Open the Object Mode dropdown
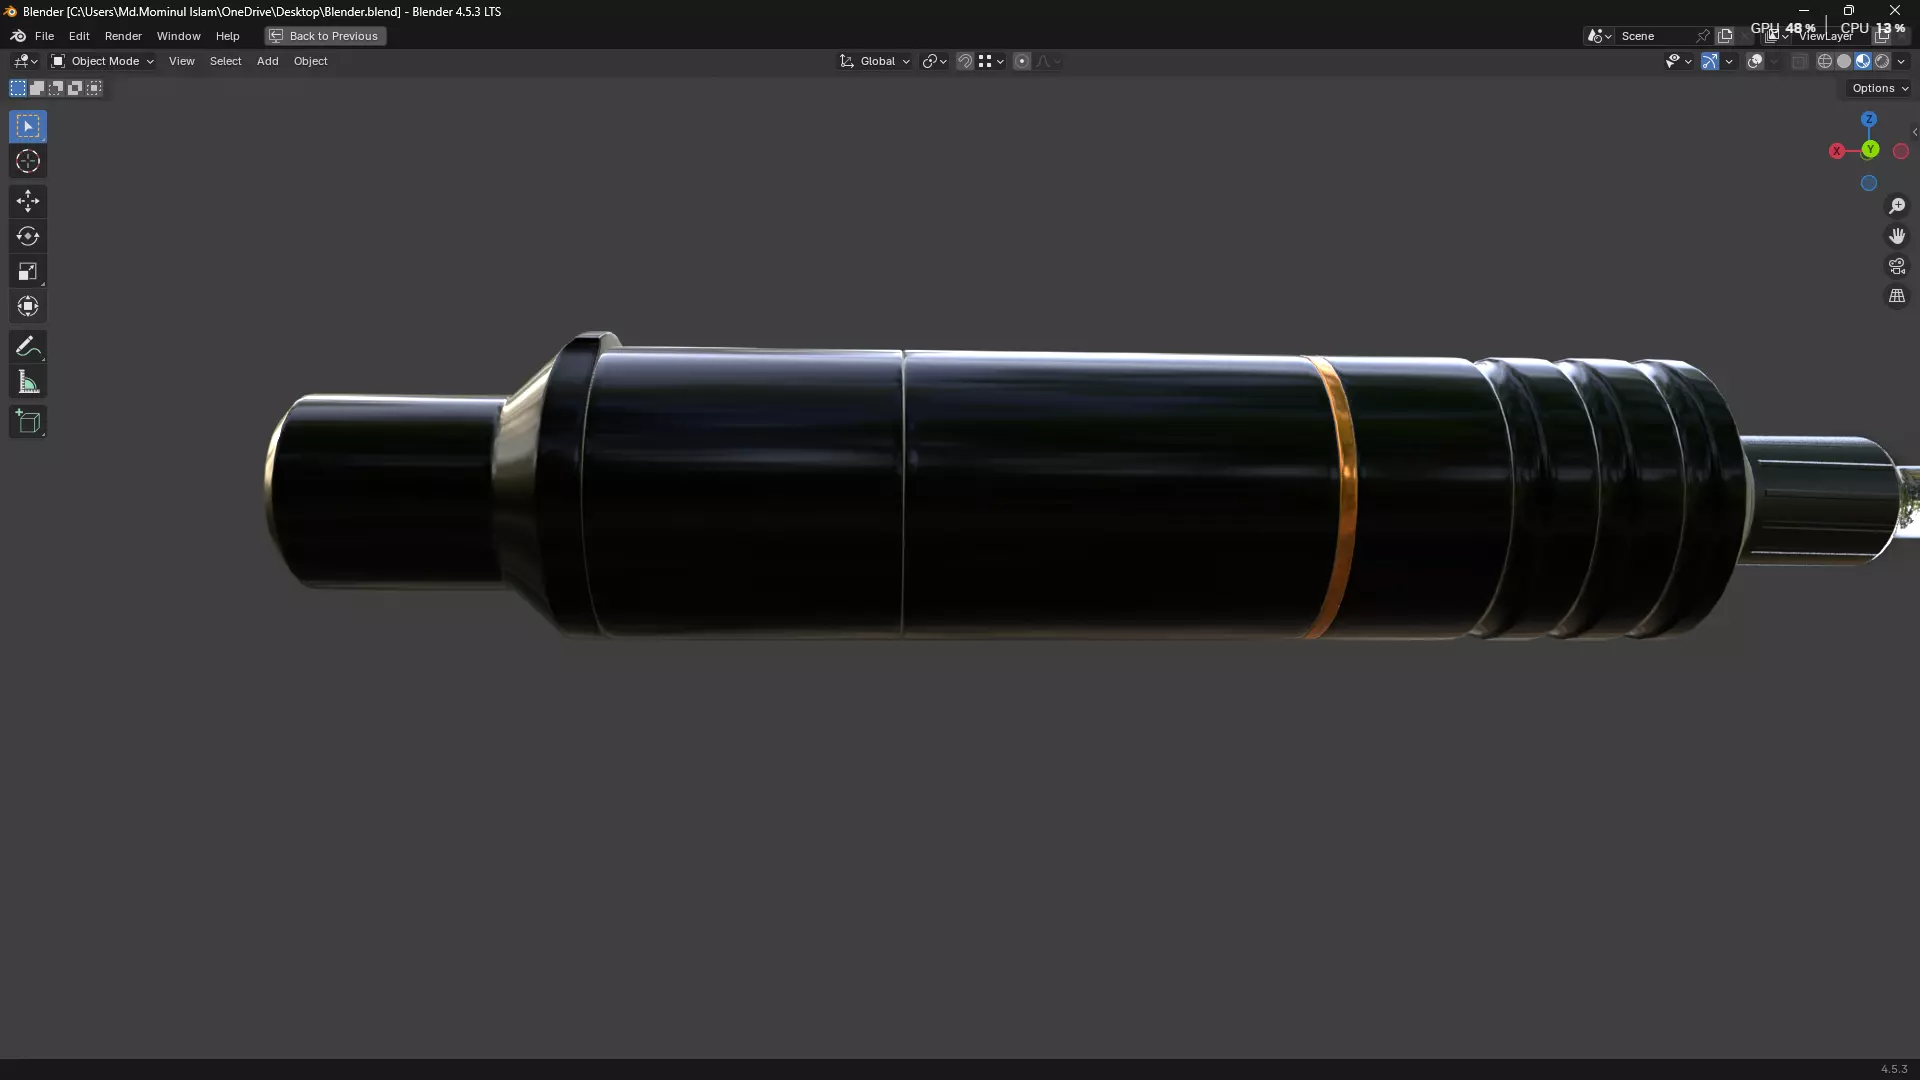Screen dimensions: 1920x1080 point(102,61)
